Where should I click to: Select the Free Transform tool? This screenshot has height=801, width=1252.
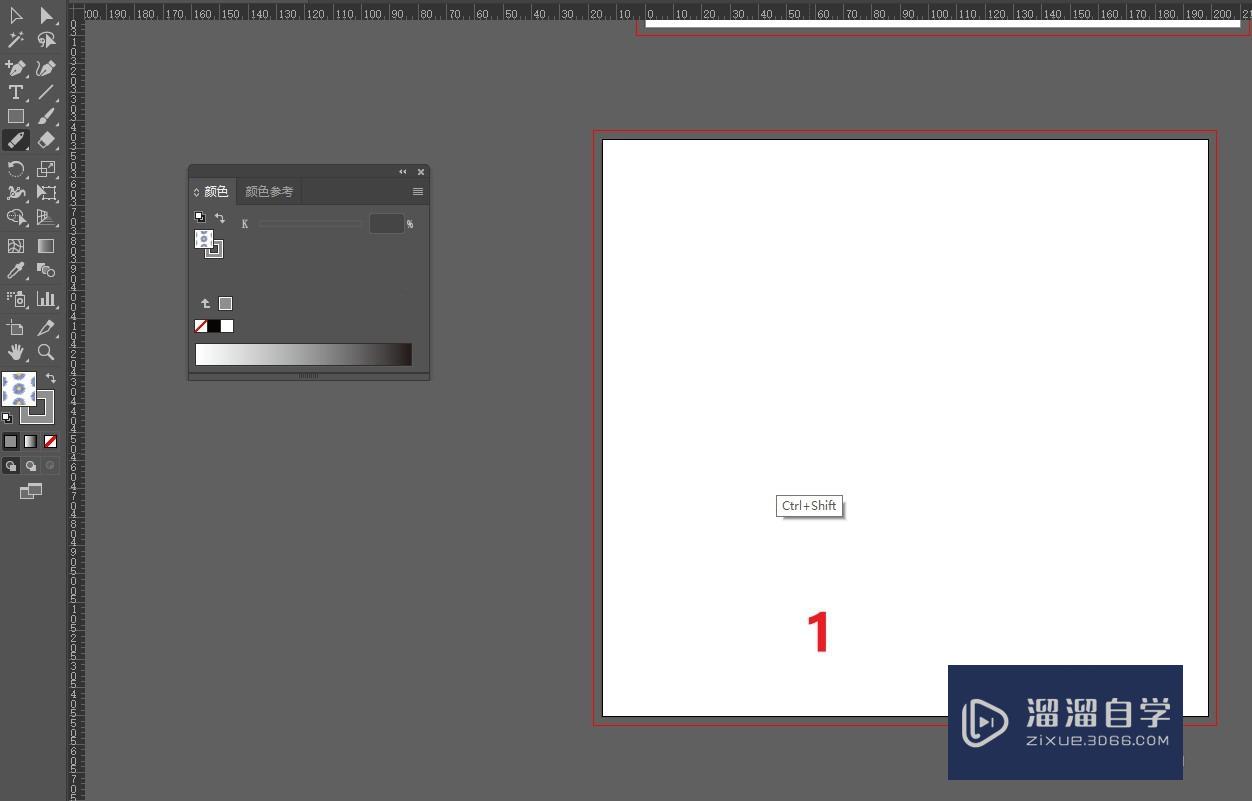[46, 193]
